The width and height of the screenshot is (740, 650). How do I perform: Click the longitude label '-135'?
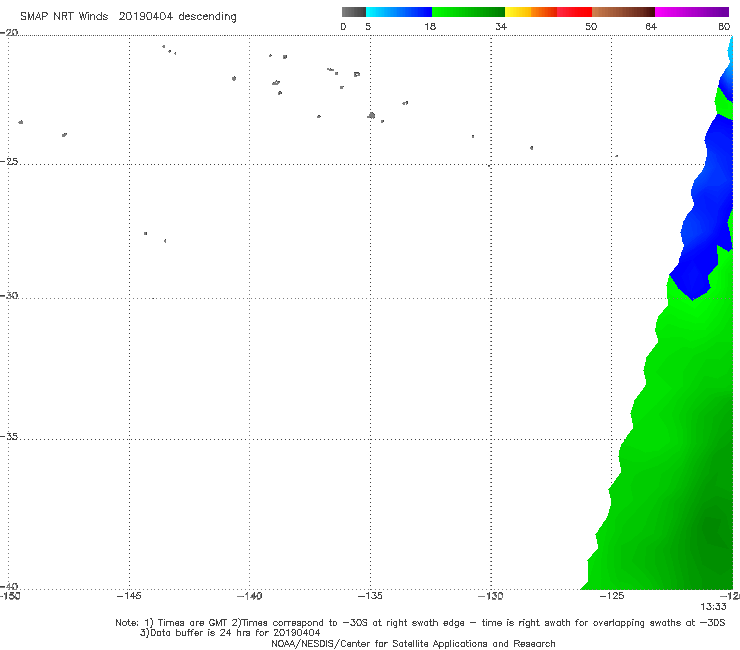[370, 596]
